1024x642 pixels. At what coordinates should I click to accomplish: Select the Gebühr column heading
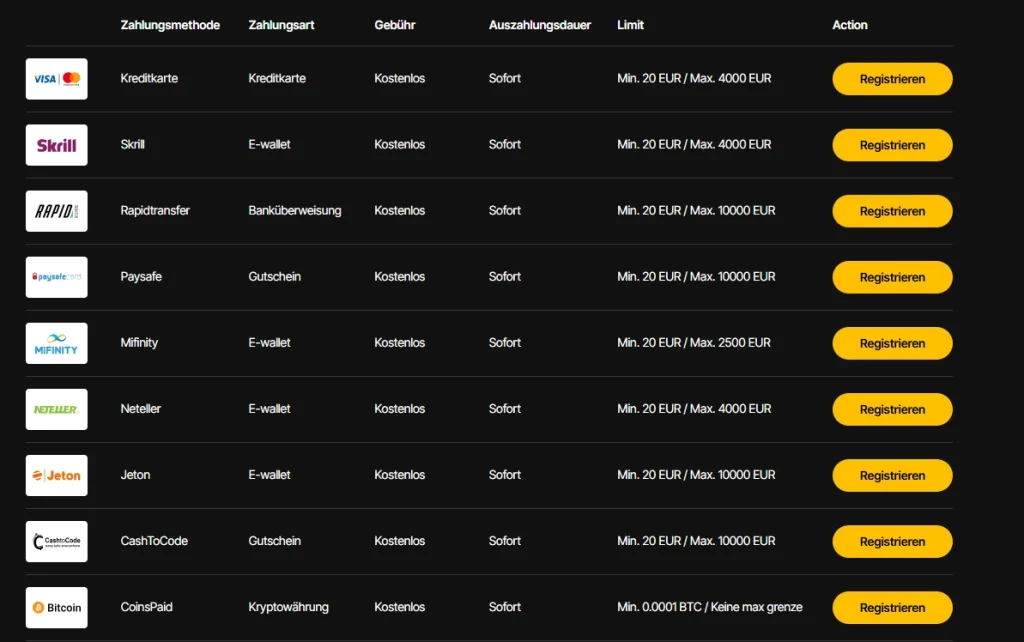[x=393, y=25]
